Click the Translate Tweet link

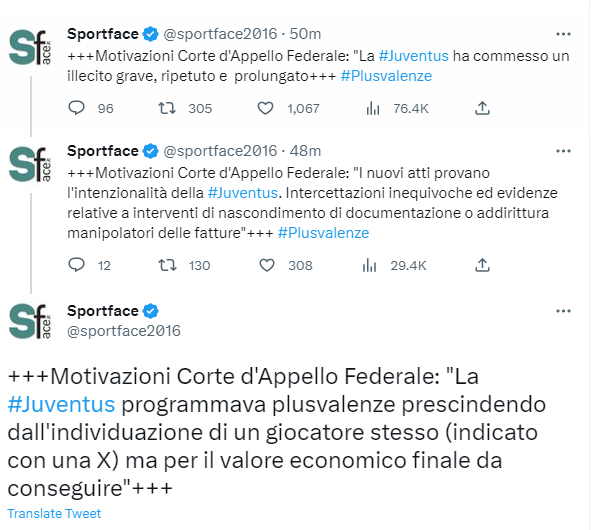[x=54, y=513]
